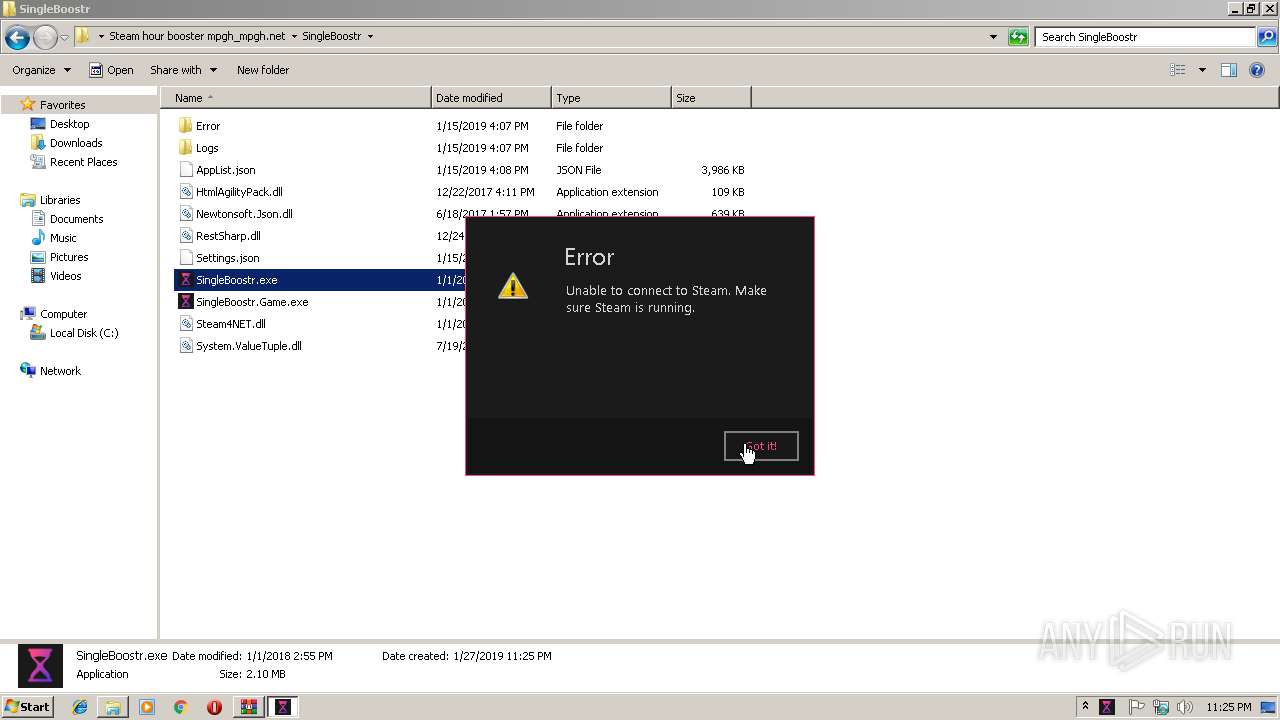Click the SingleBoostr hourglass taskbar button
This screenshot has height=720, width=1280.
pos(283,707)
